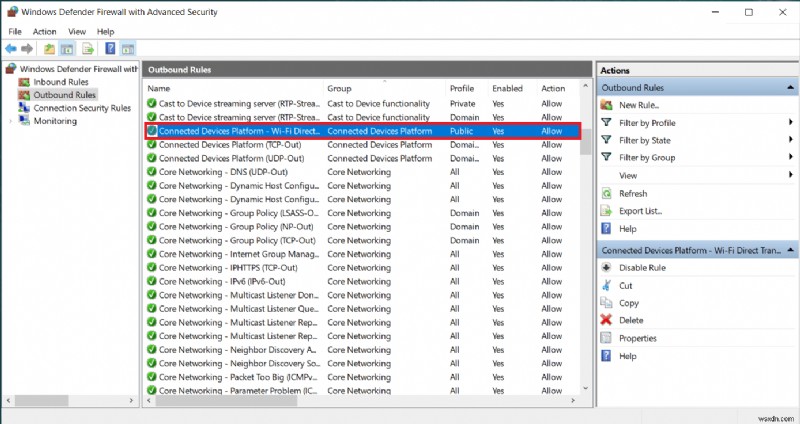The height and width of the screenshot is (424, 800).
Task: Open Properties of the selected rule
Action: pyautogui.click(x=637, y=338)
